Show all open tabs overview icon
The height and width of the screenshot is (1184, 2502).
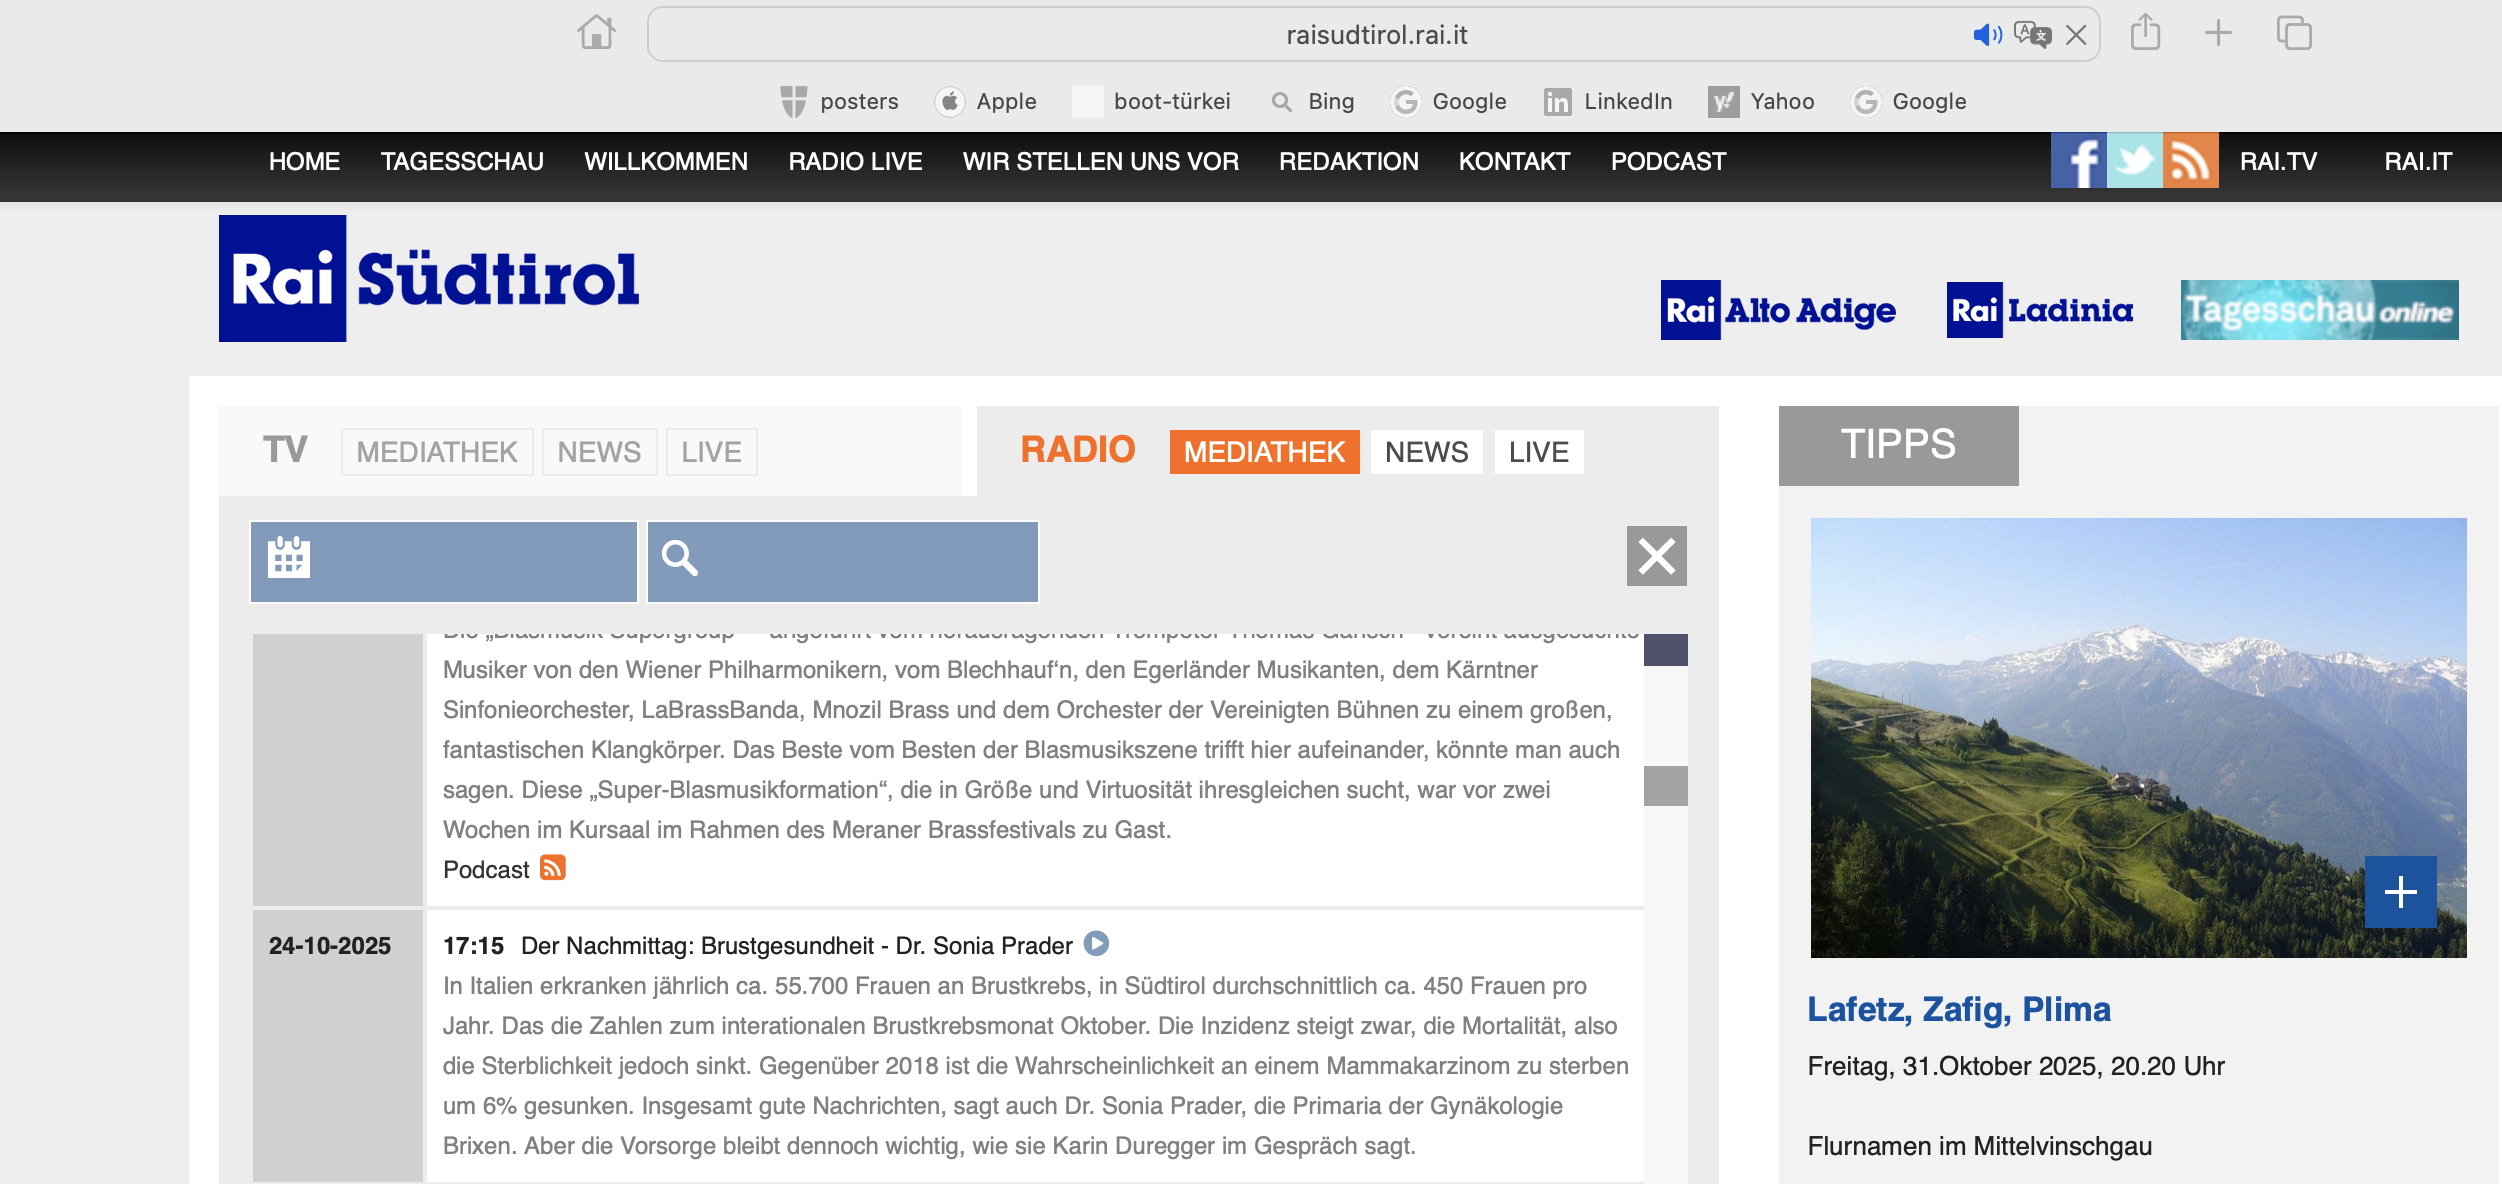pos(2294,33)
